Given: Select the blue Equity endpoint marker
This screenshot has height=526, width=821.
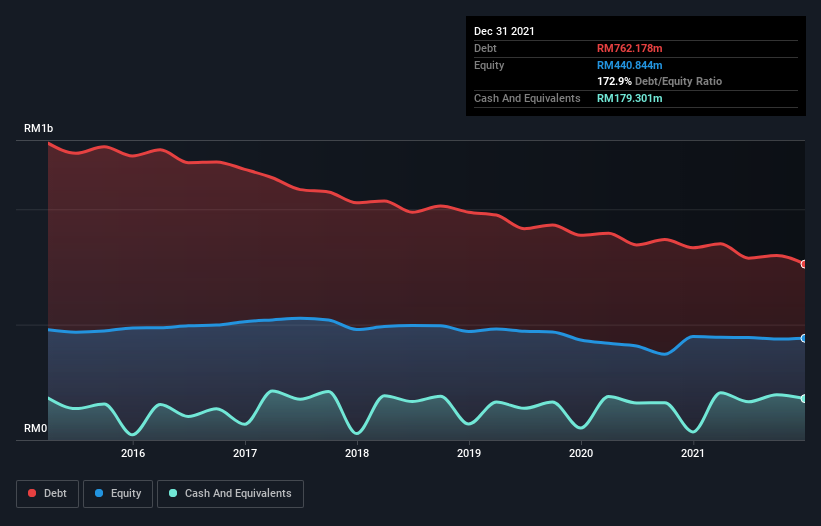Looking at the screenshot, I should click(804, 339).
